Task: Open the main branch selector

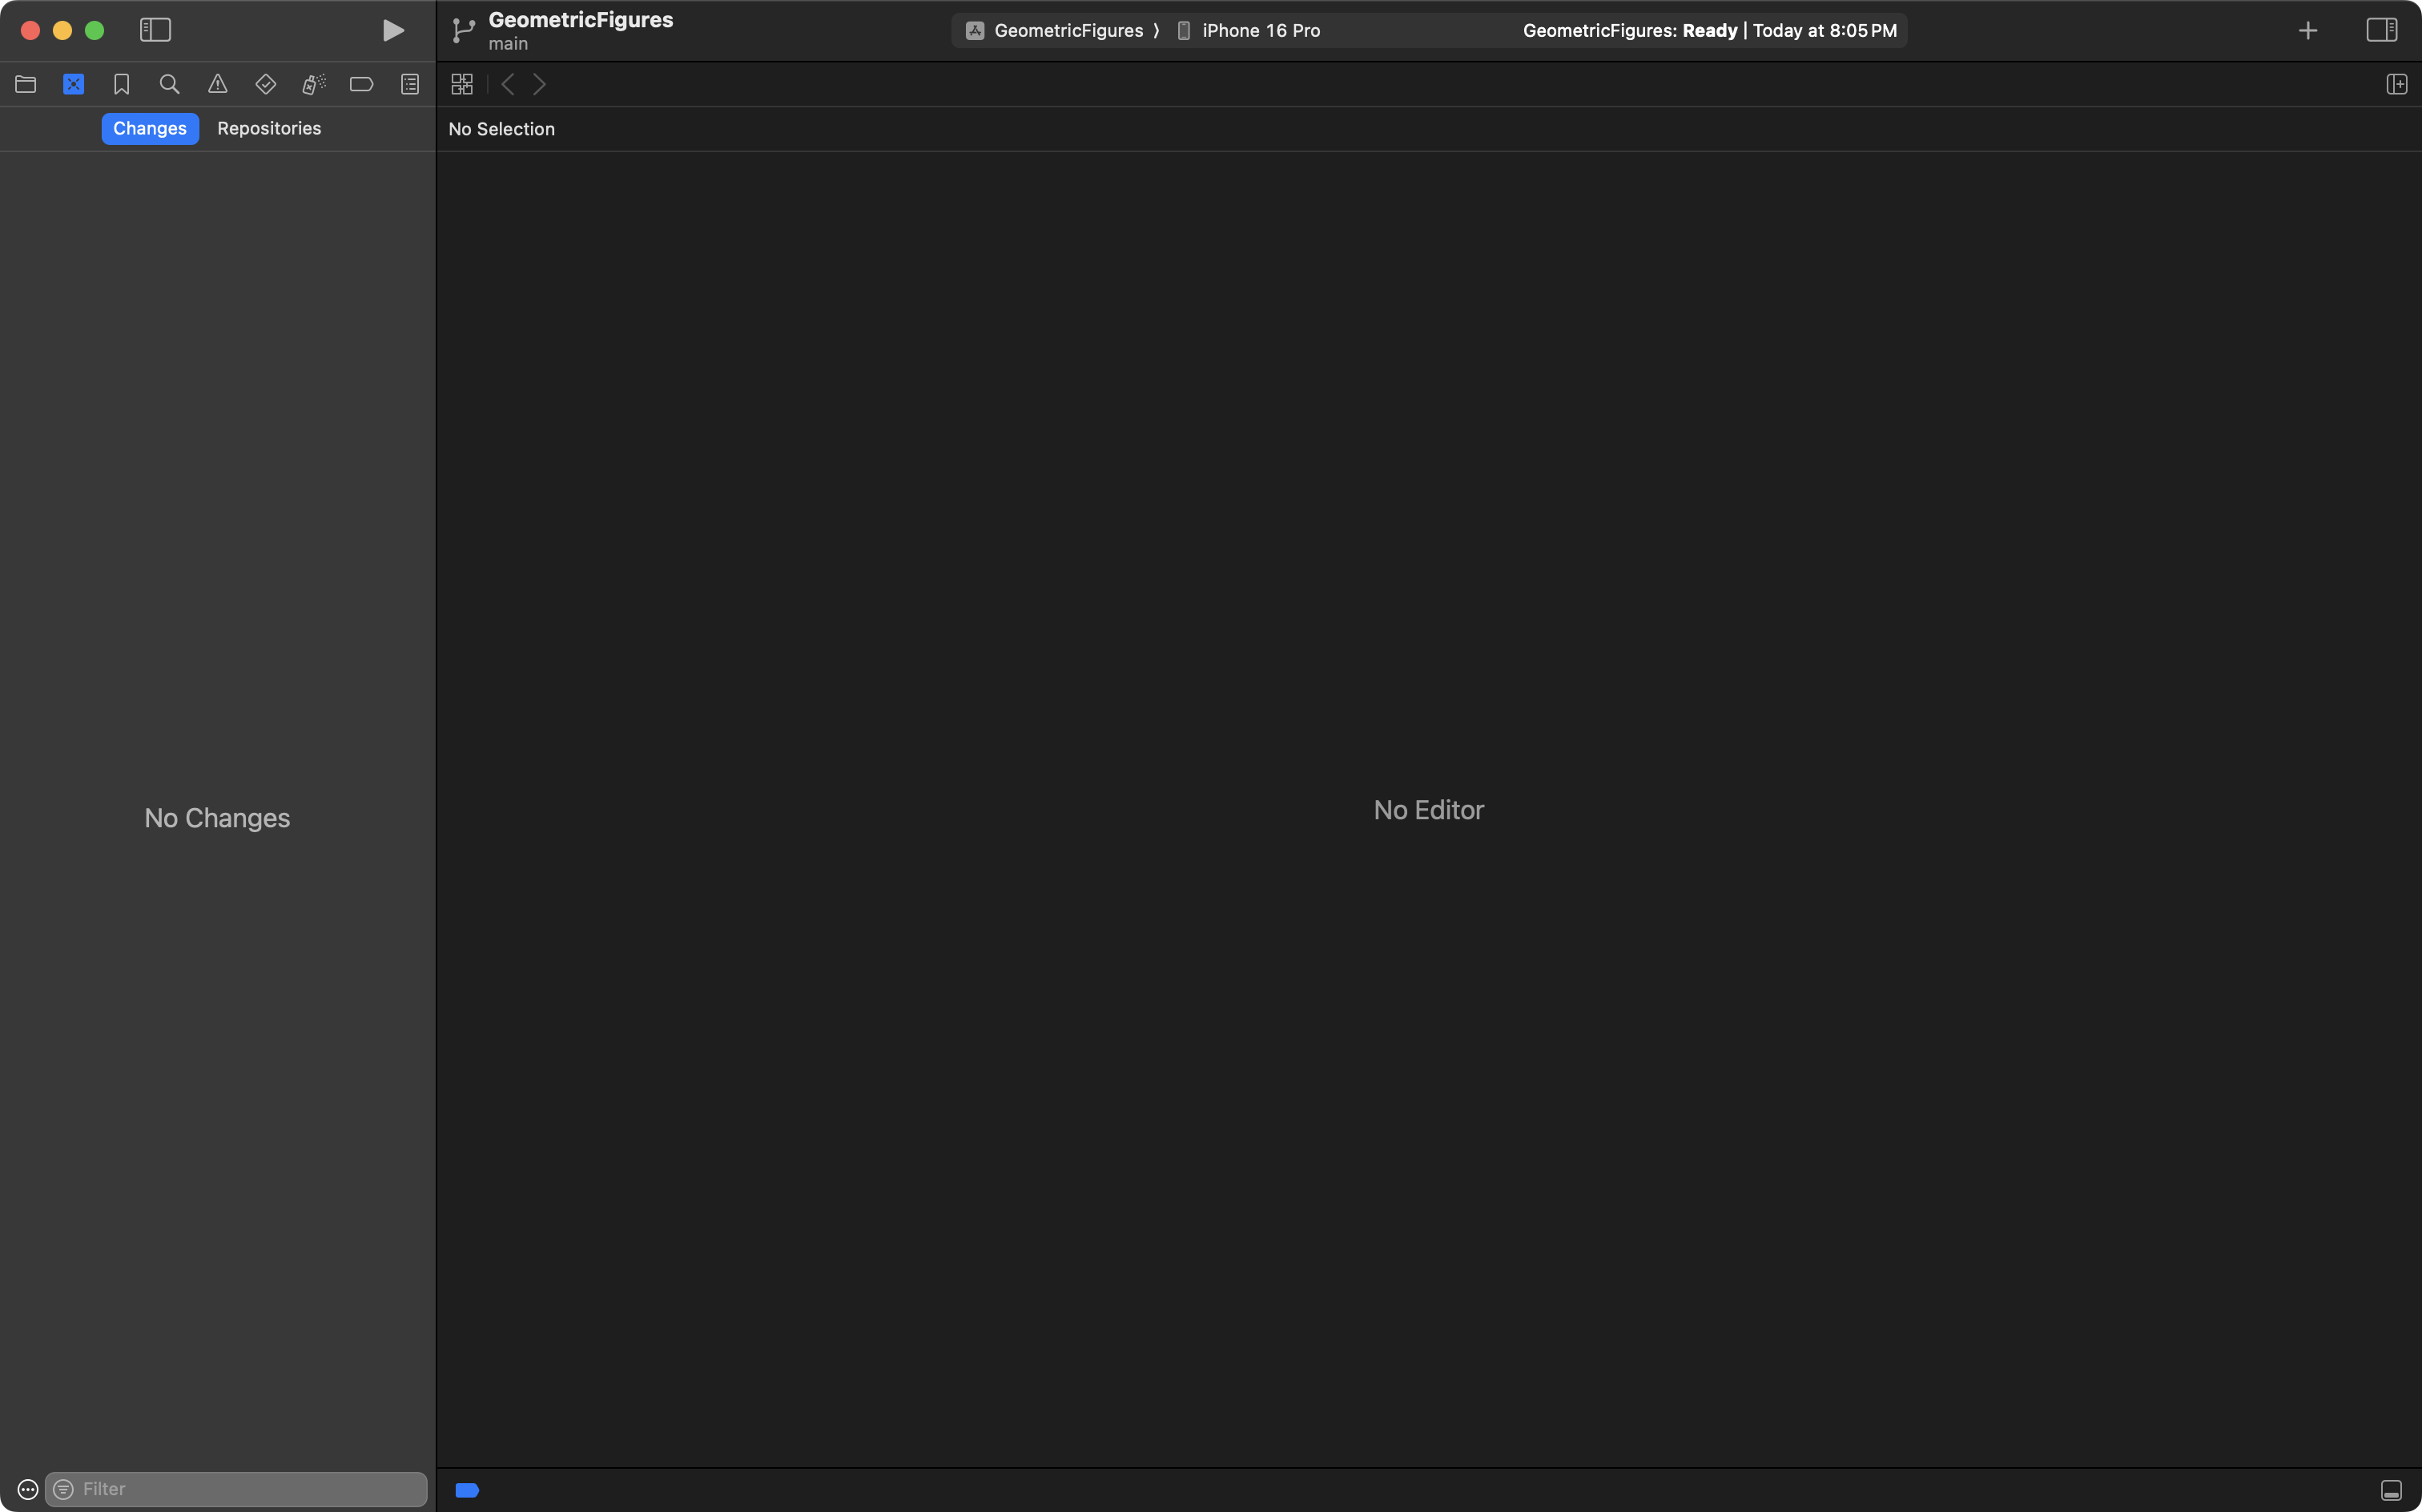Action: pos(508,44)
